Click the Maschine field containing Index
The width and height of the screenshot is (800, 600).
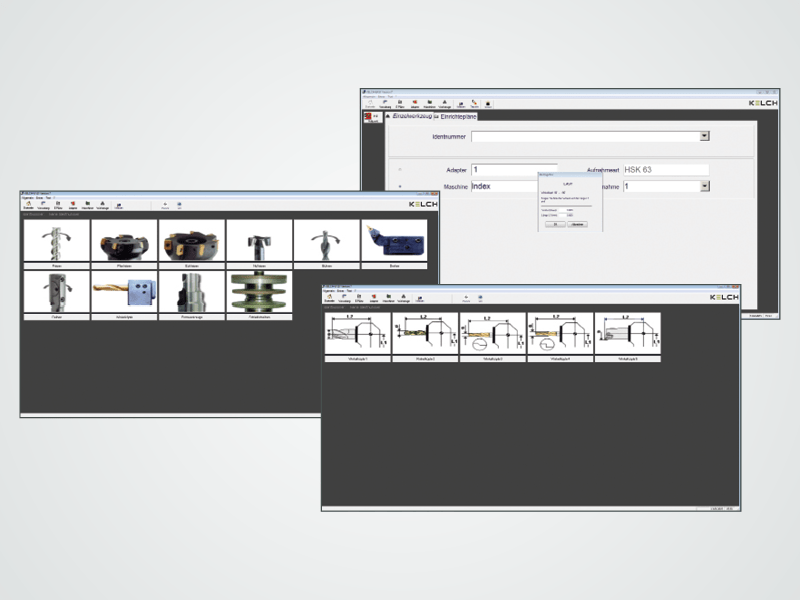click(x=504, y=186)
